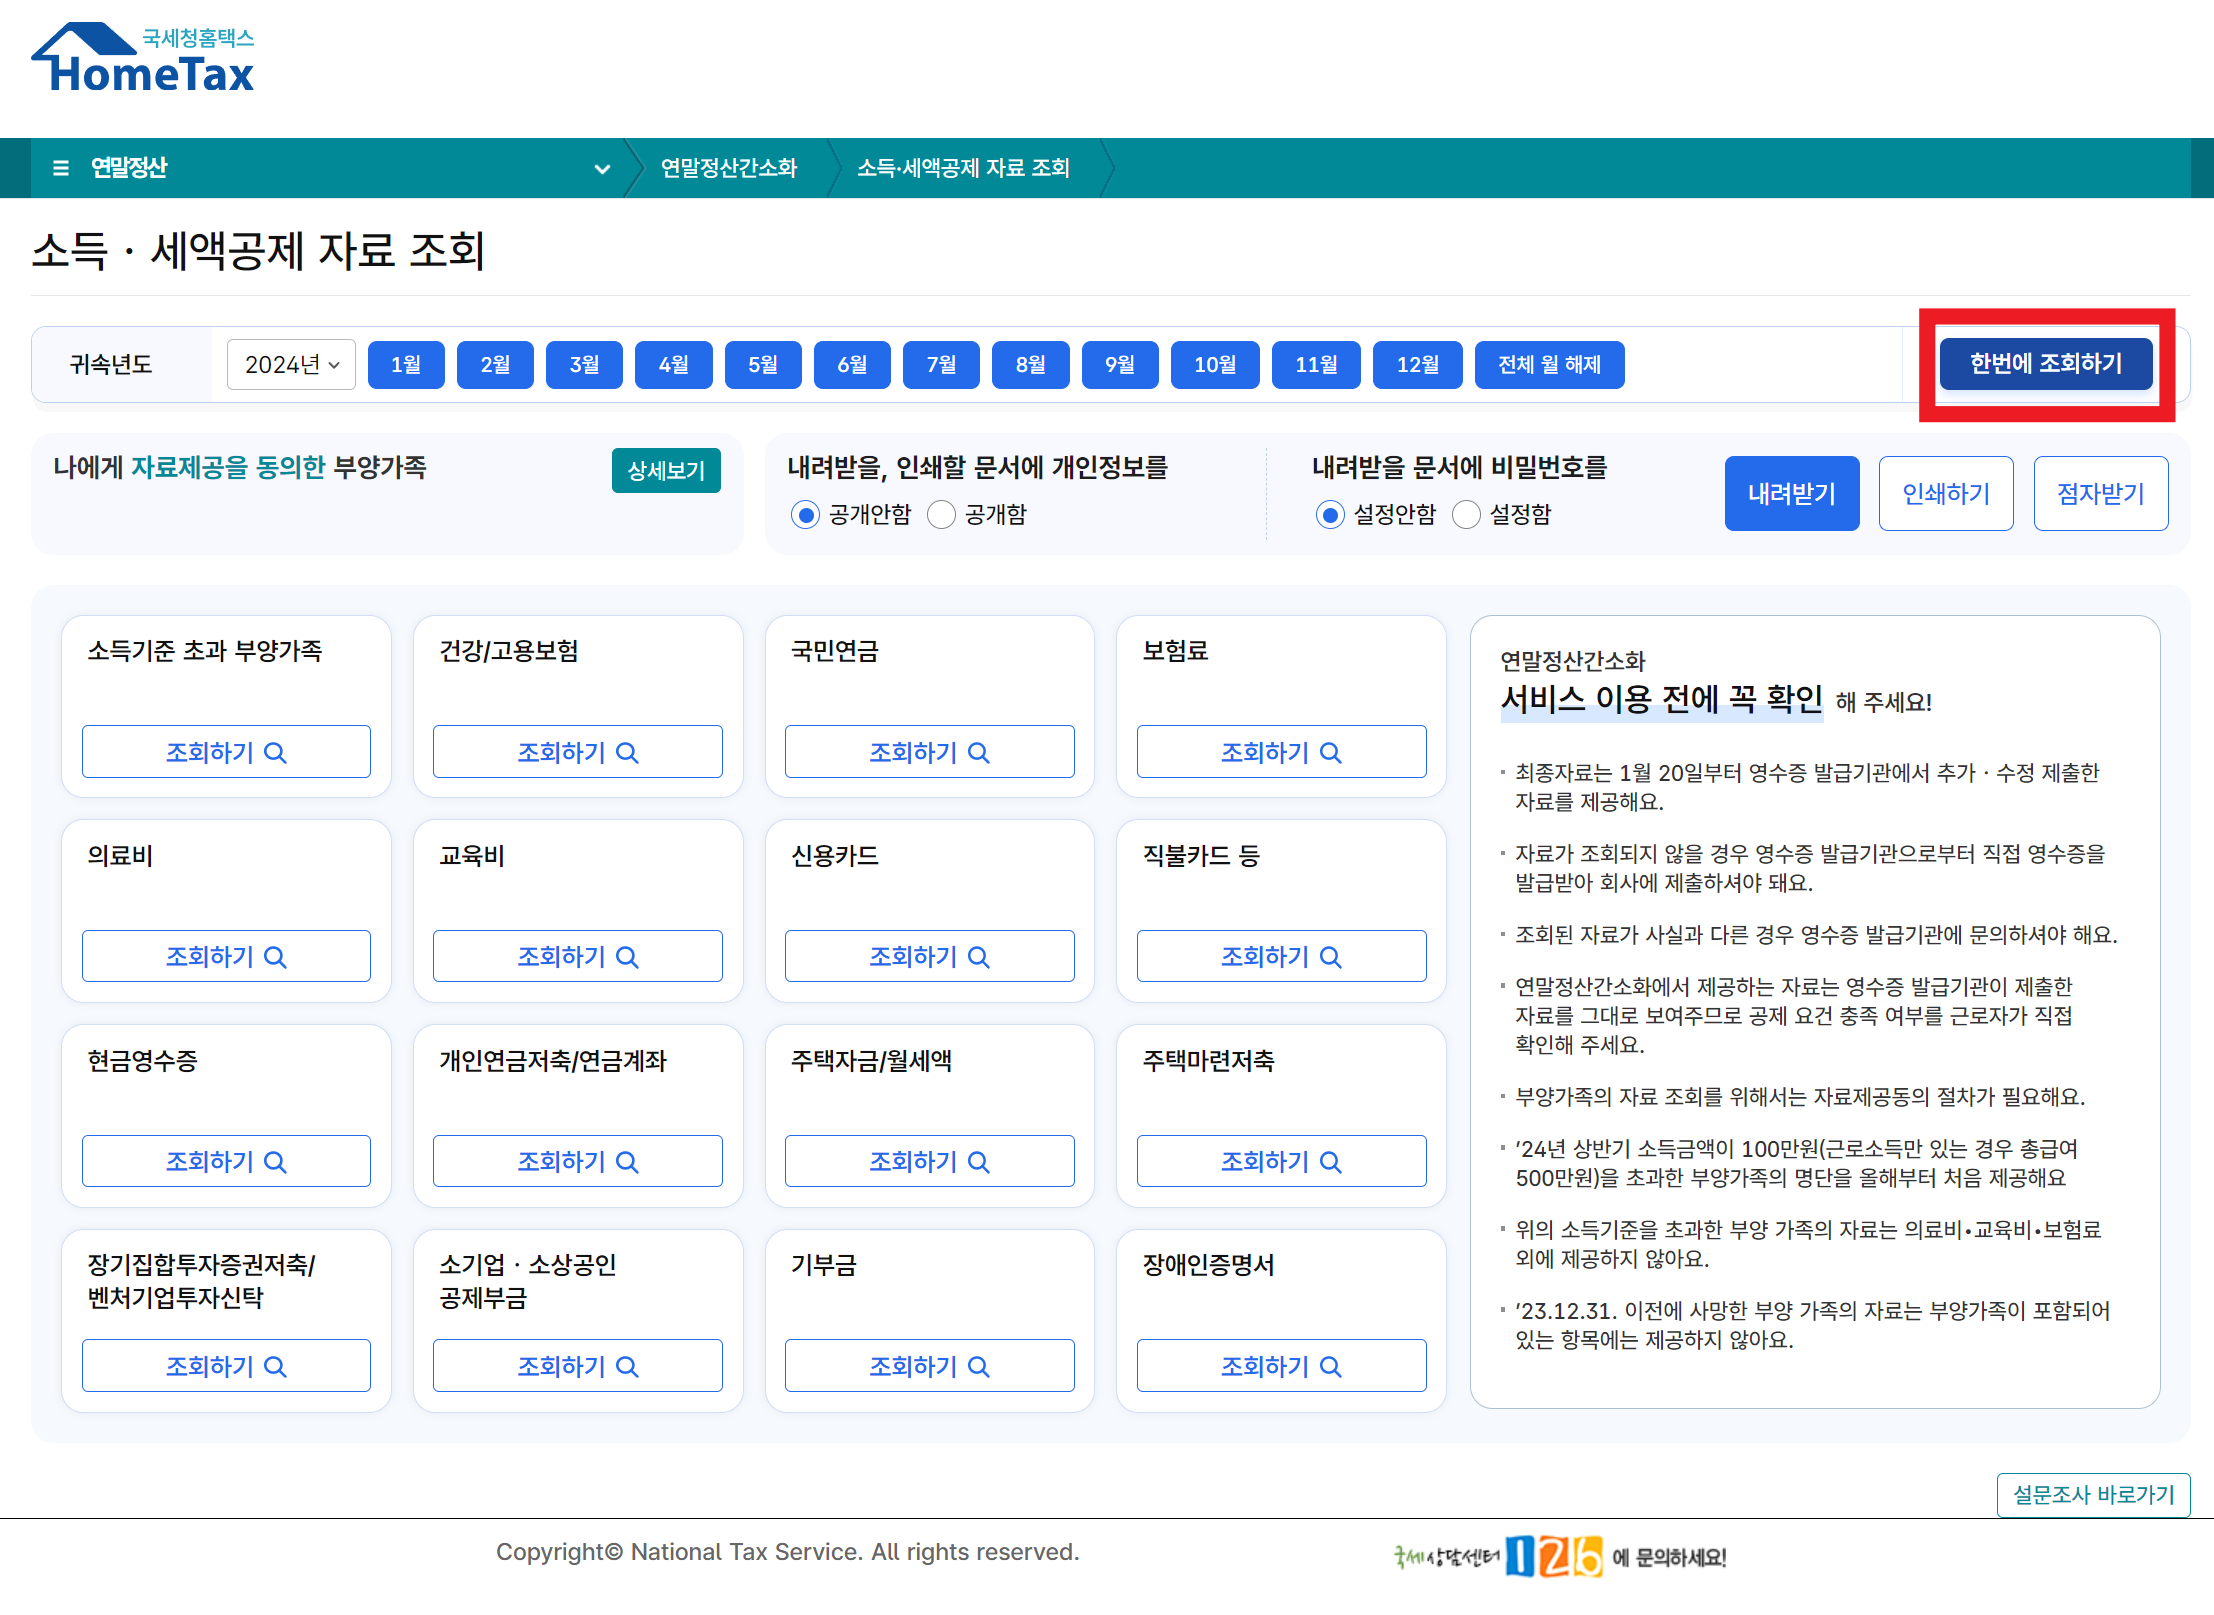Expand the 연말정산 menu chevron
Viewport: 2214px width, 1615px height.
(x=603, y=168)
